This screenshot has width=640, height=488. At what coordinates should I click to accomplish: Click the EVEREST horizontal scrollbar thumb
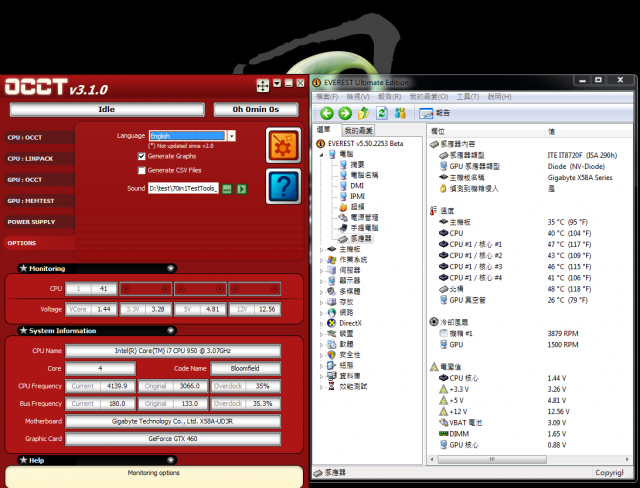492,459
